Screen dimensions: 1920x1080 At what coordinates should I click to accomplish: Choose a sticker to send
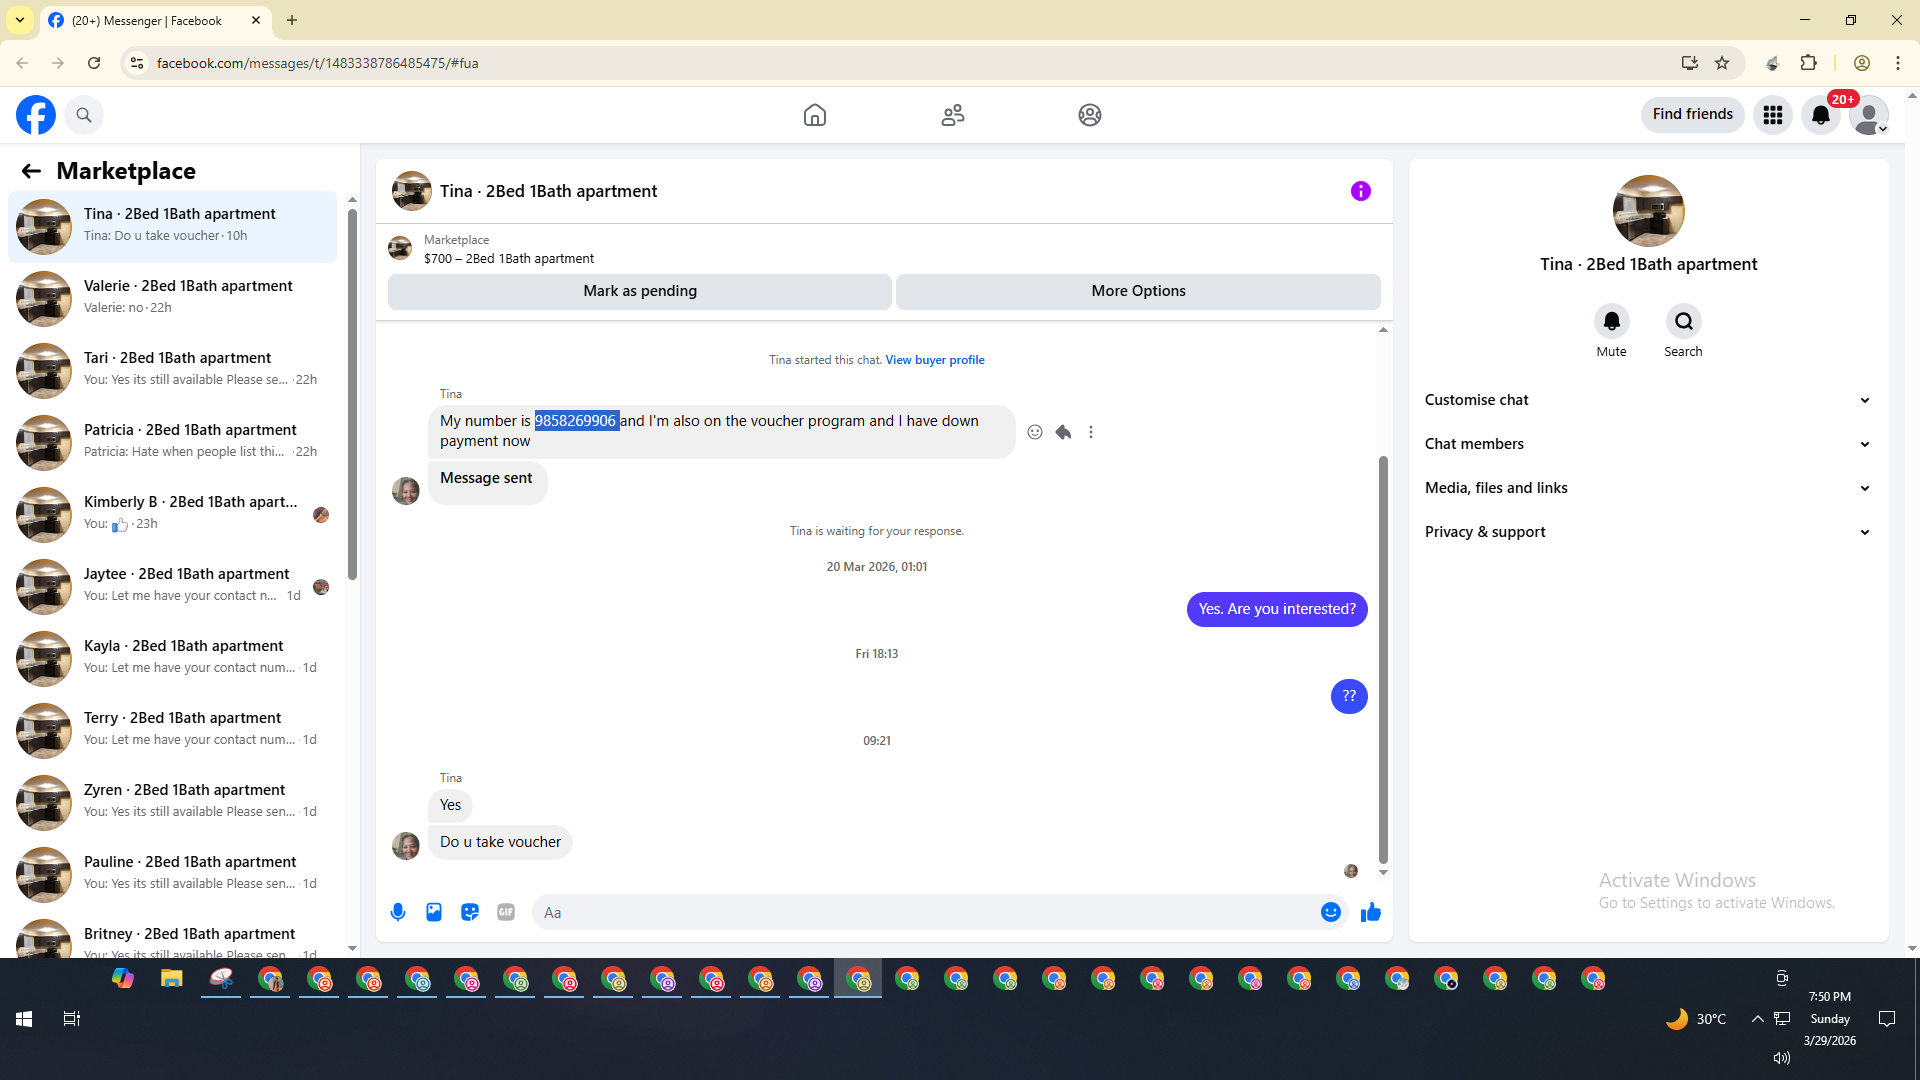(x=470, y=912)
